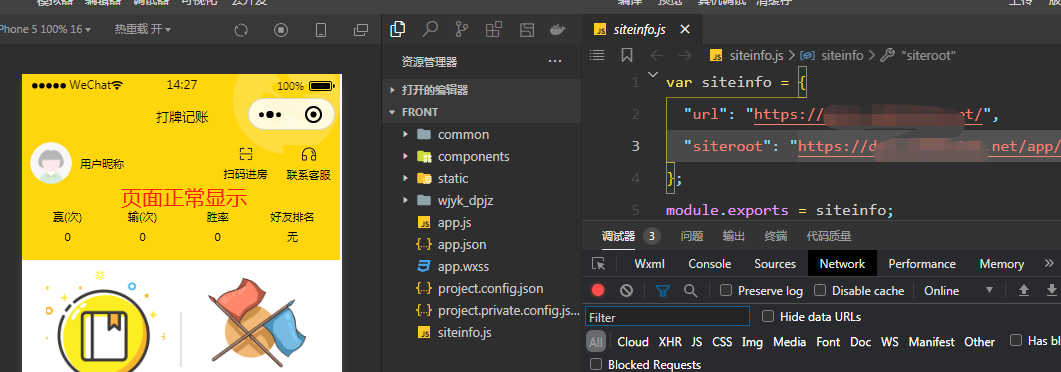This screenshot has height=372, width=1061.
Task: Switch to the Sources tab
Action: click(x=775, y=264)
